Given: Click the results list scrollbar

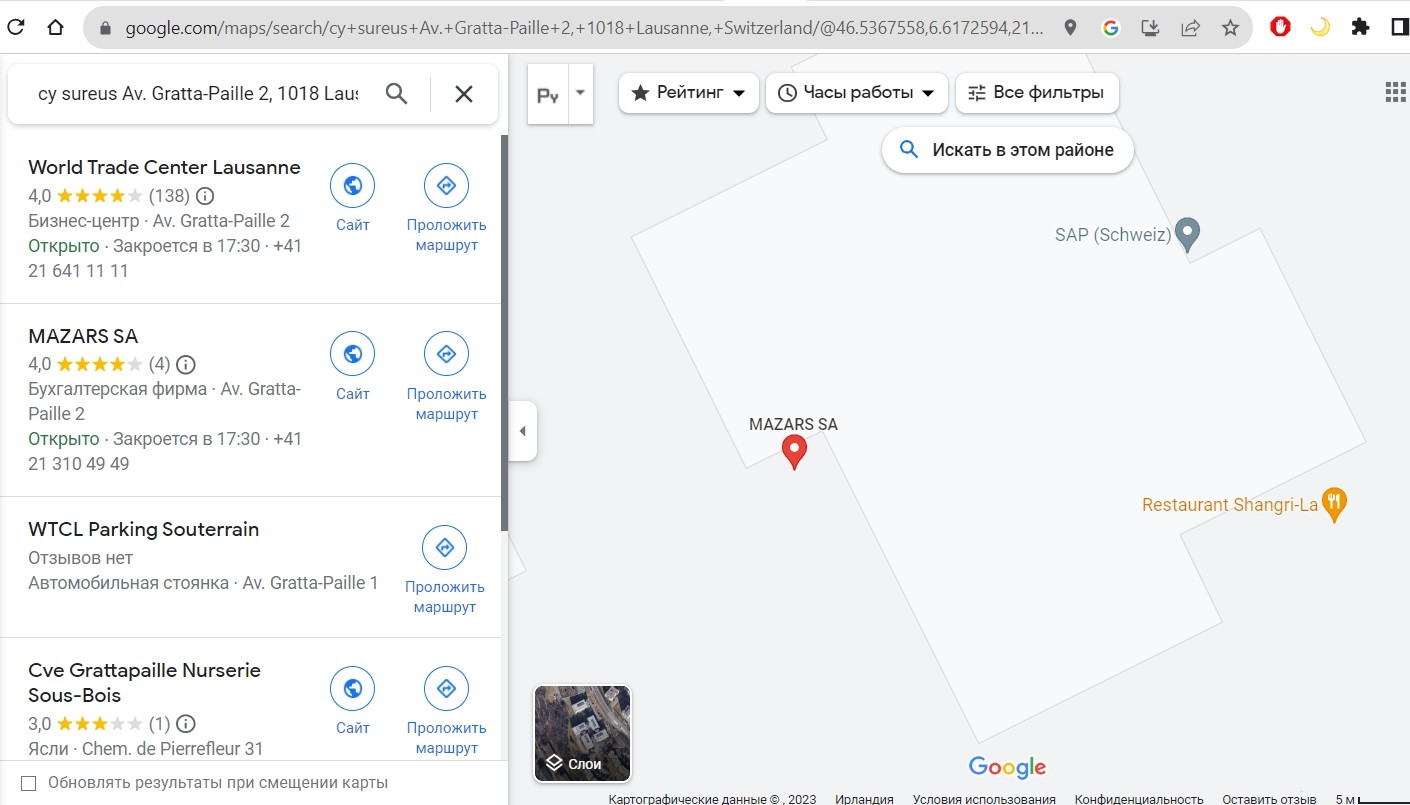Looking at the screenshot, I should 504,333.
